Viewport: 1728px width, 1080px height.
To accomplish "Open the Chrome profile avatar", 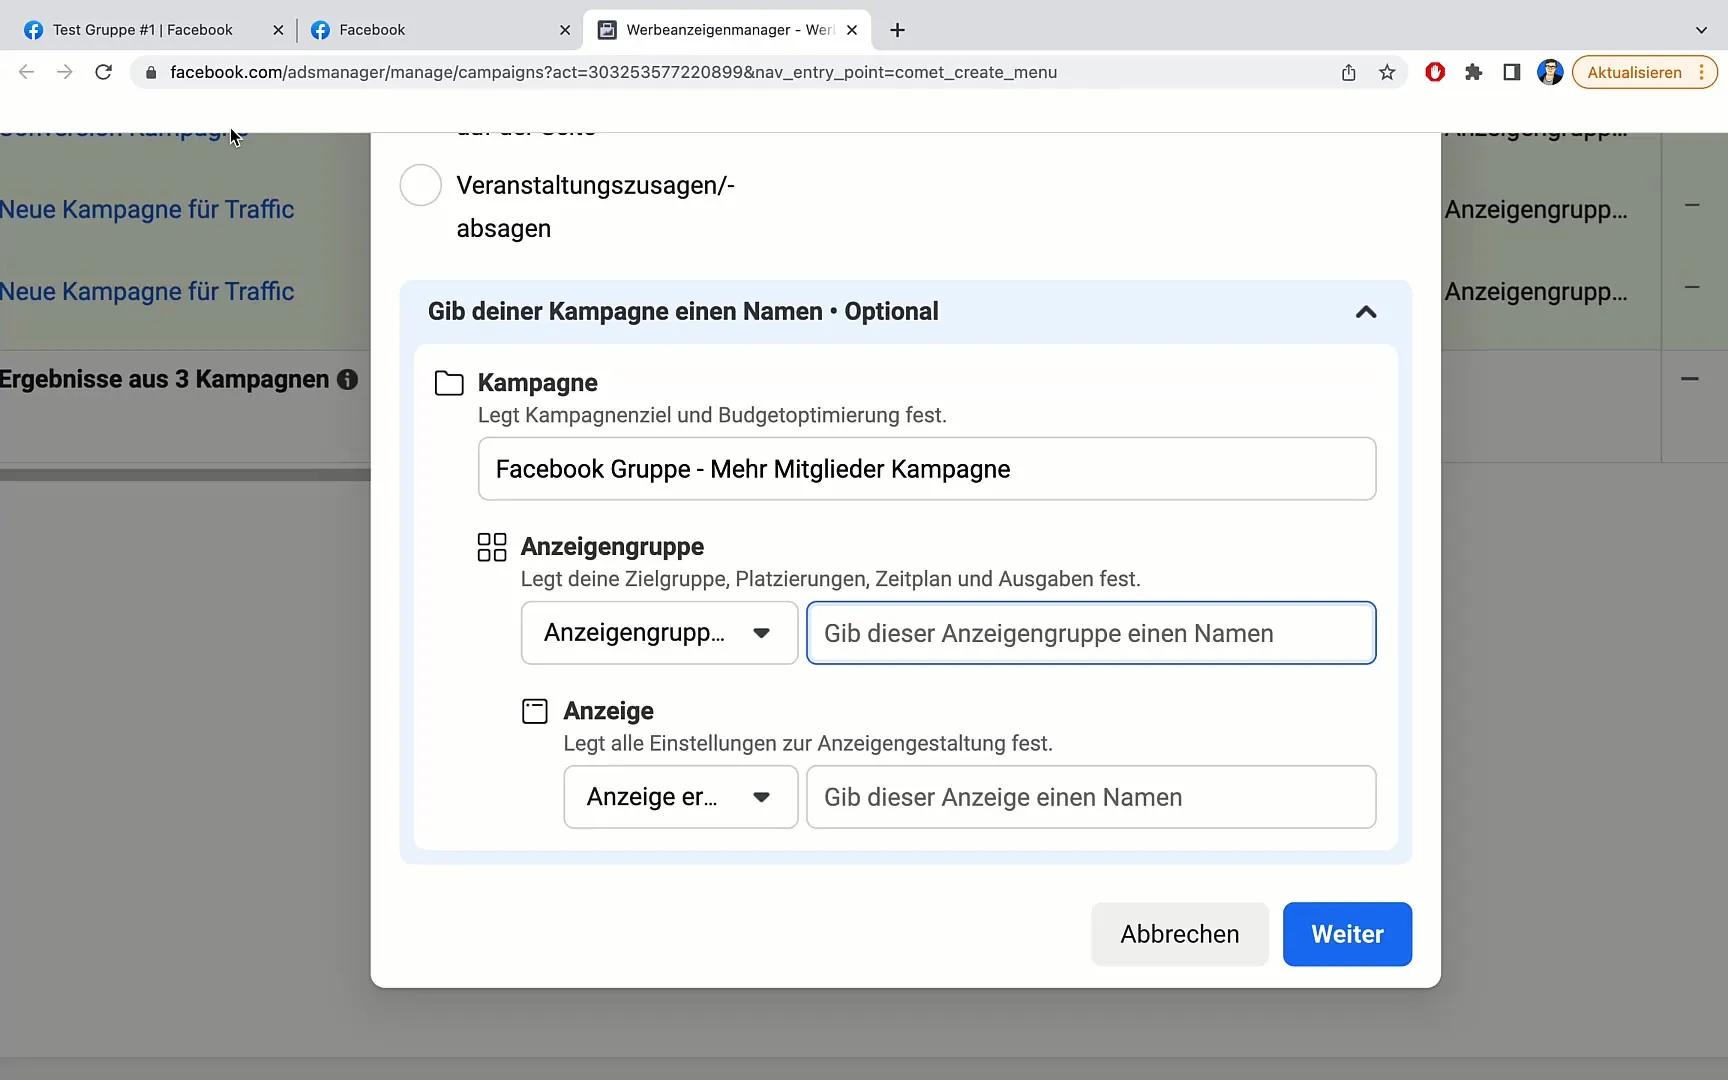I will pos(1550,72).
